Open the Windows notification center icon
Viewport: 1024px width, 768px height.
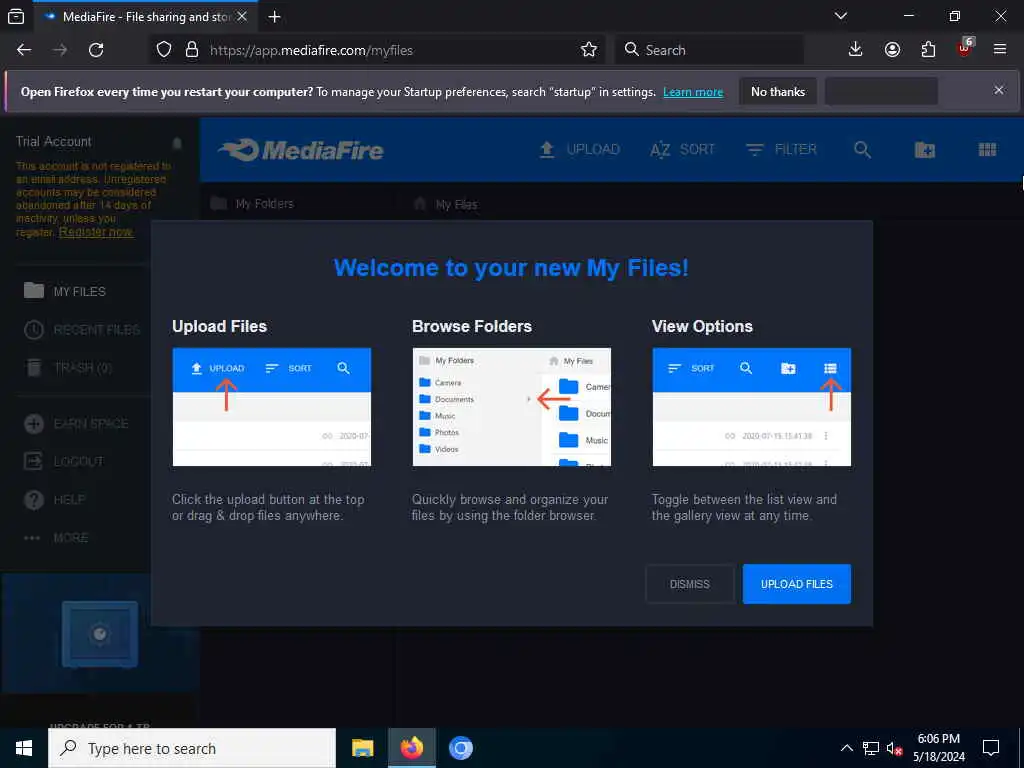pos(991,748)
